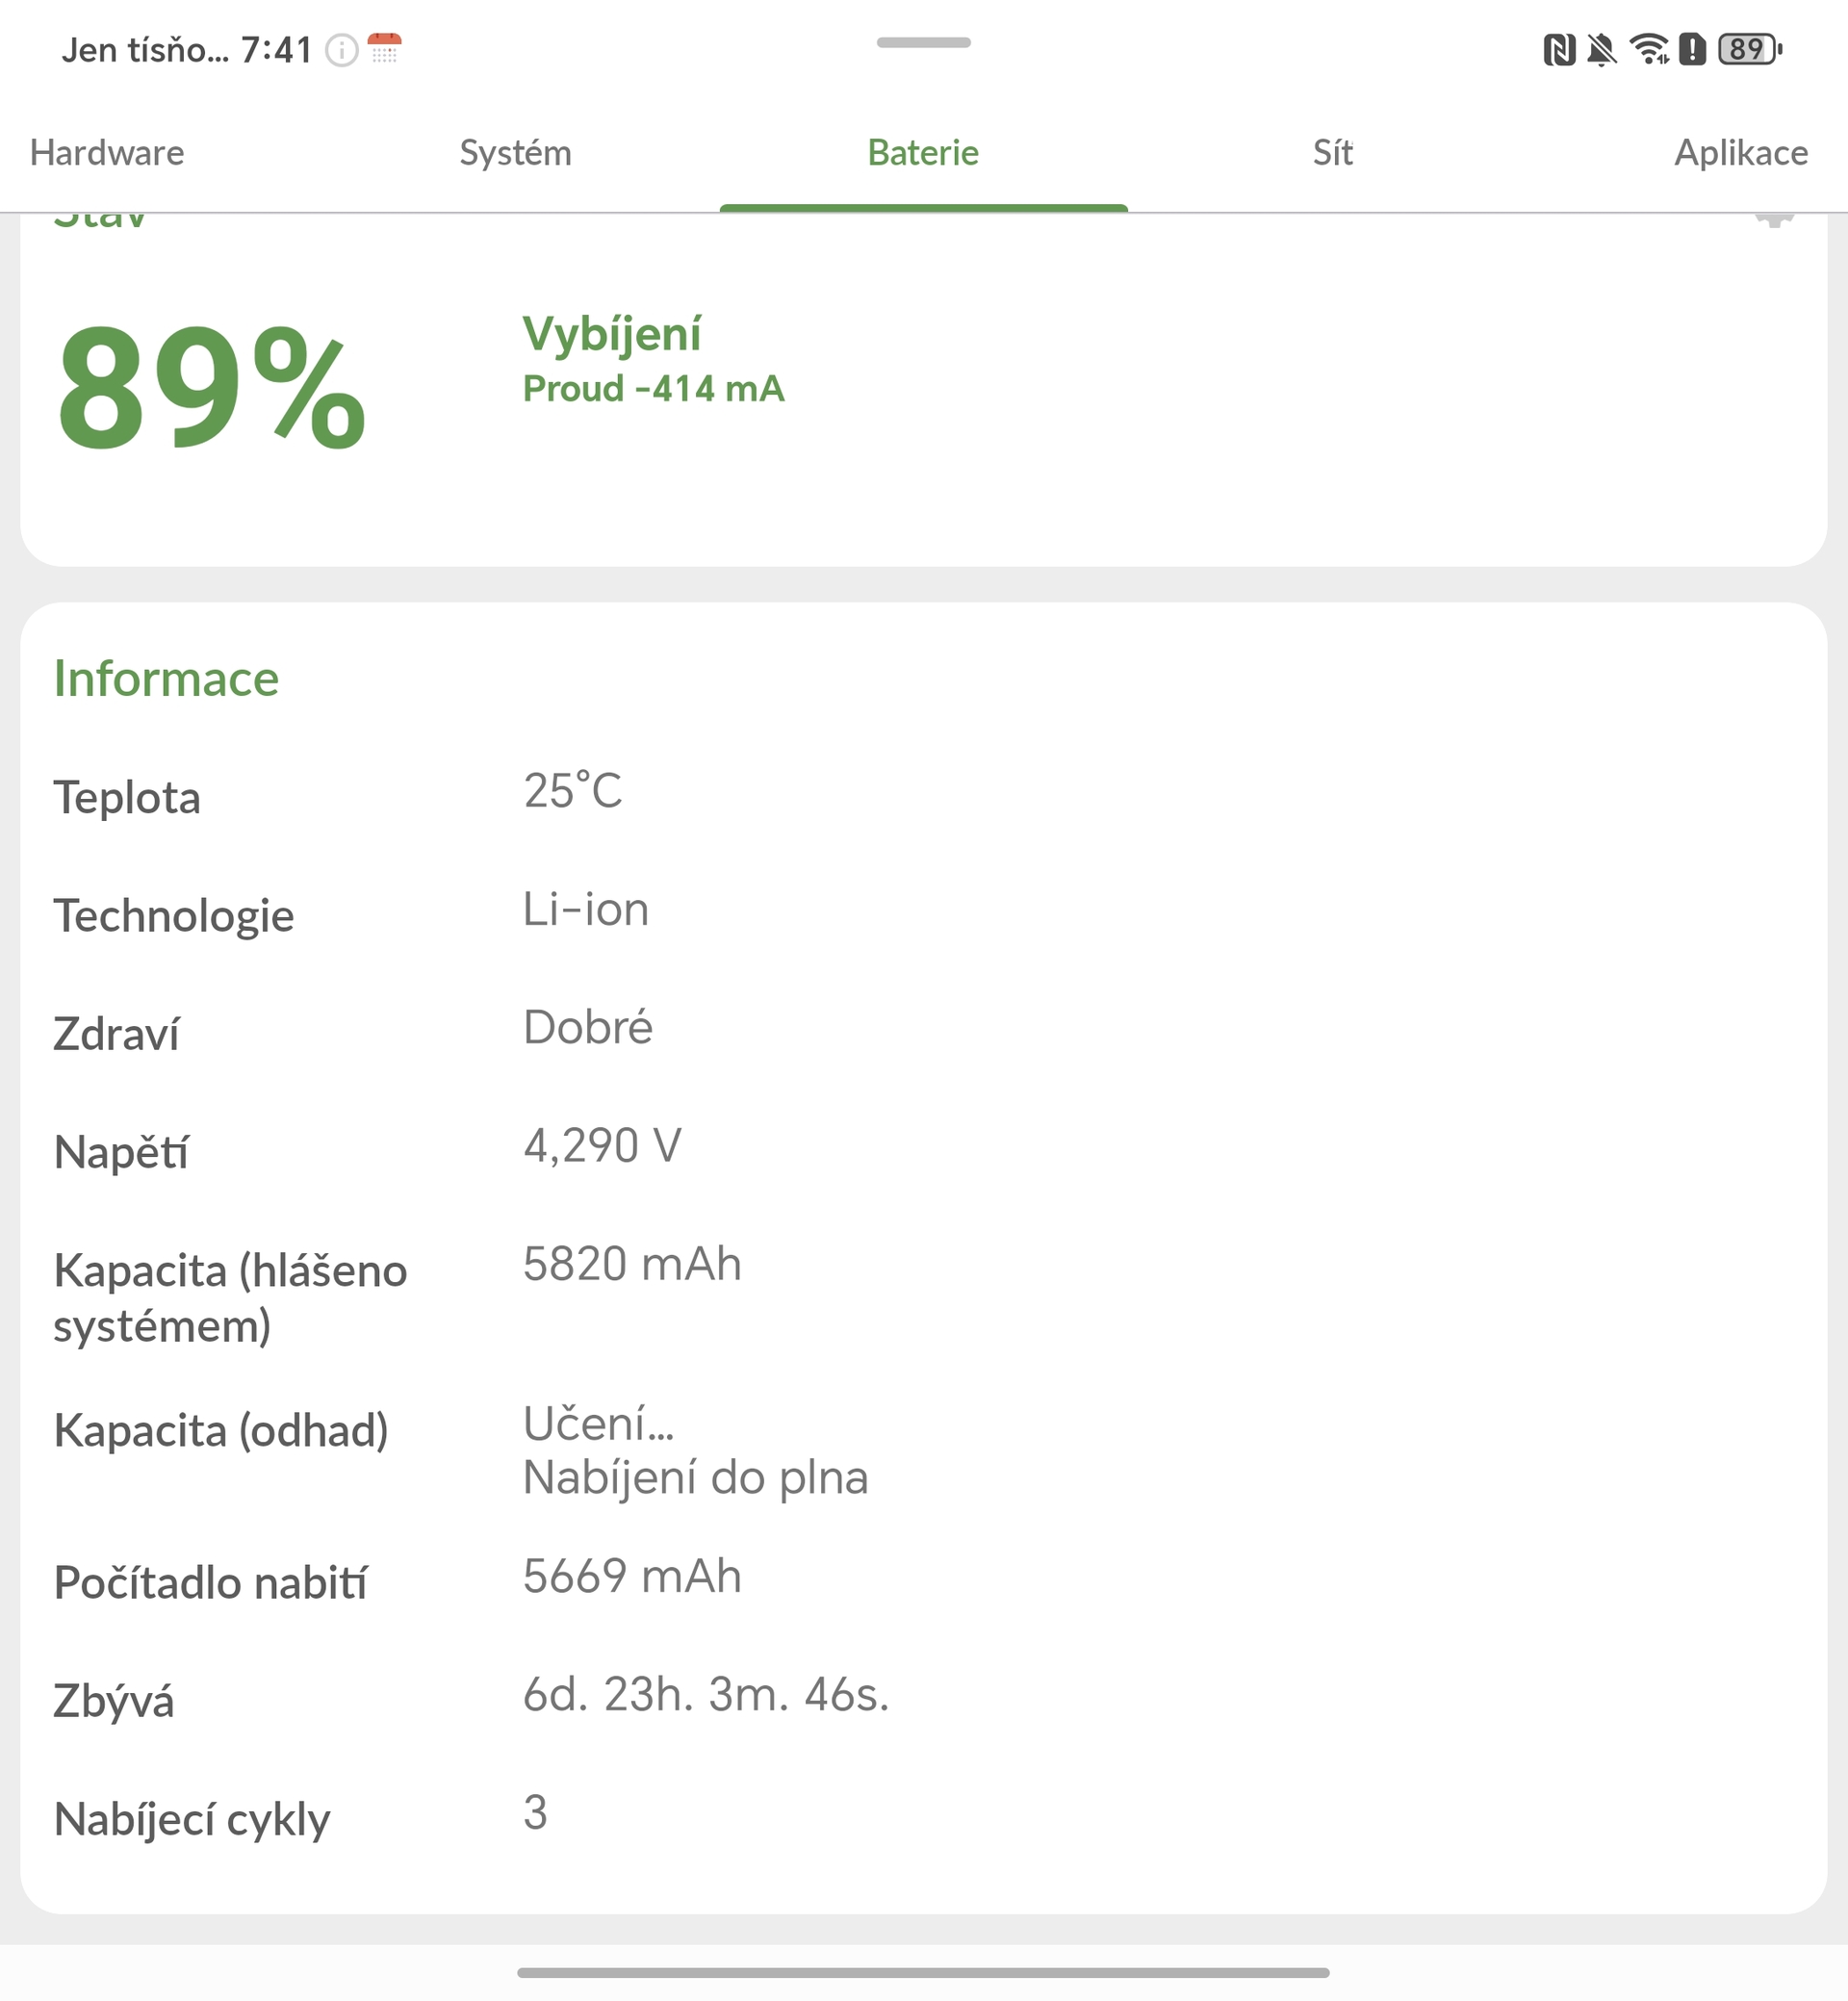Tap the bottom navigation gesture bar
This screenshot has width=1848, height=2001.
[923, 1972]
